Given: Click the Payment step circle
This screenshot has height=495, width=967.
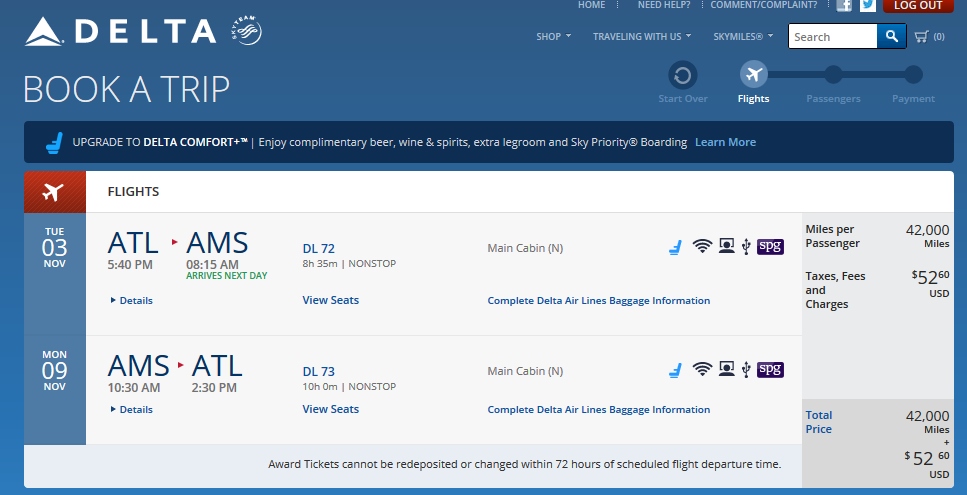Looking at the screenshot, I should click(913, 75).
